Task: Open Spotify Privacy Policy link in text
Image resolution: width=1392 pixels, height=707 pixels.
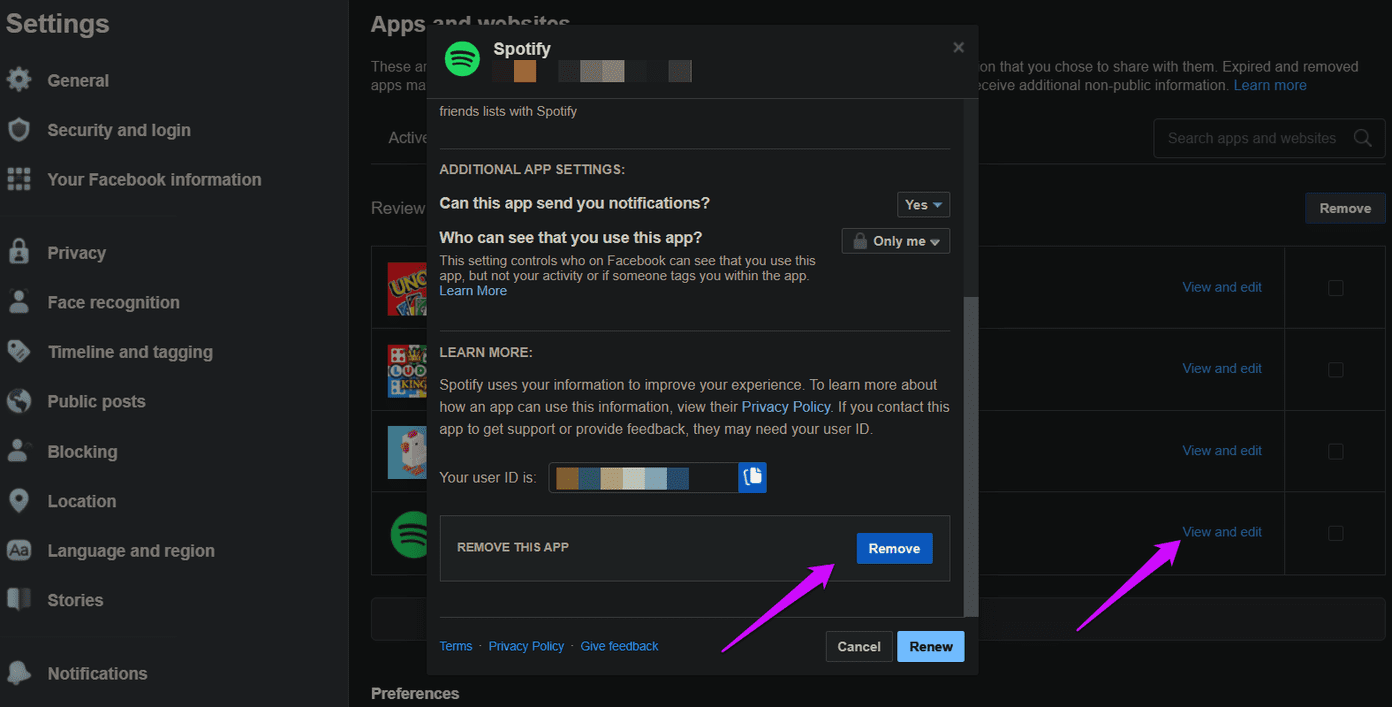Action: pyautogui.click(x=786, y=407)
